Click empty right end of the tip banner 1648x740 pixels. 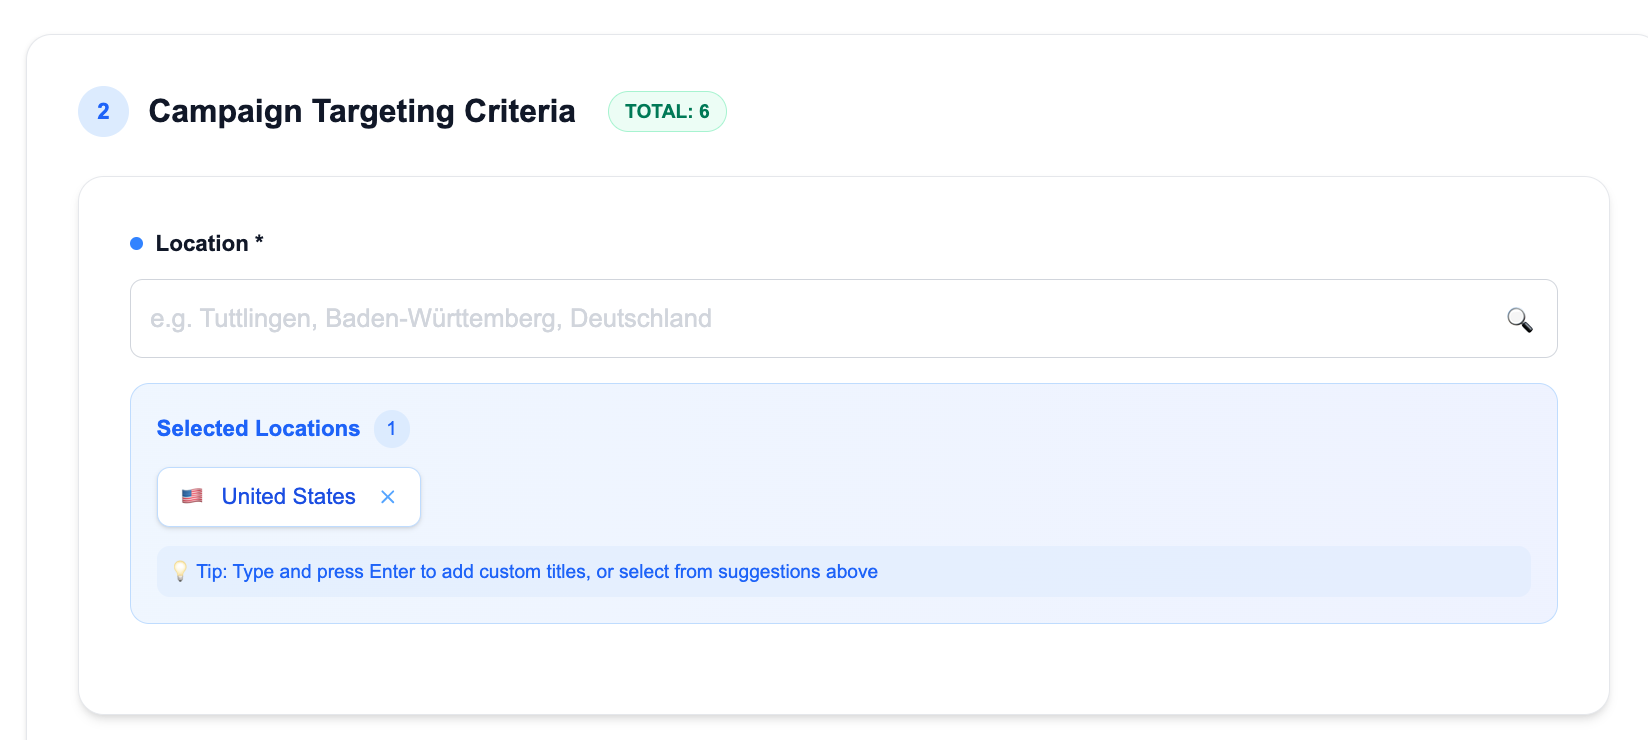click(1300, 572)
